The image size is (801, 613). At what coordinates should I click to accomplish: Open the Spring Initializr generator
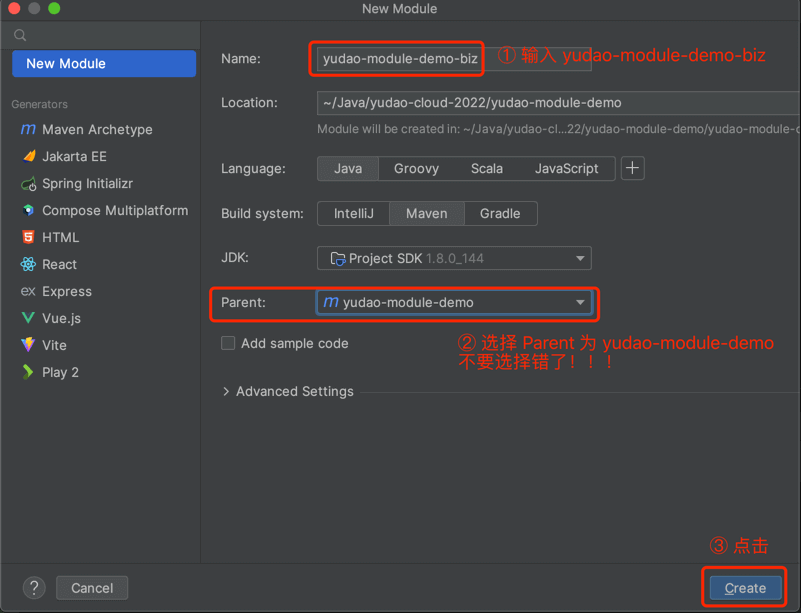87,184
